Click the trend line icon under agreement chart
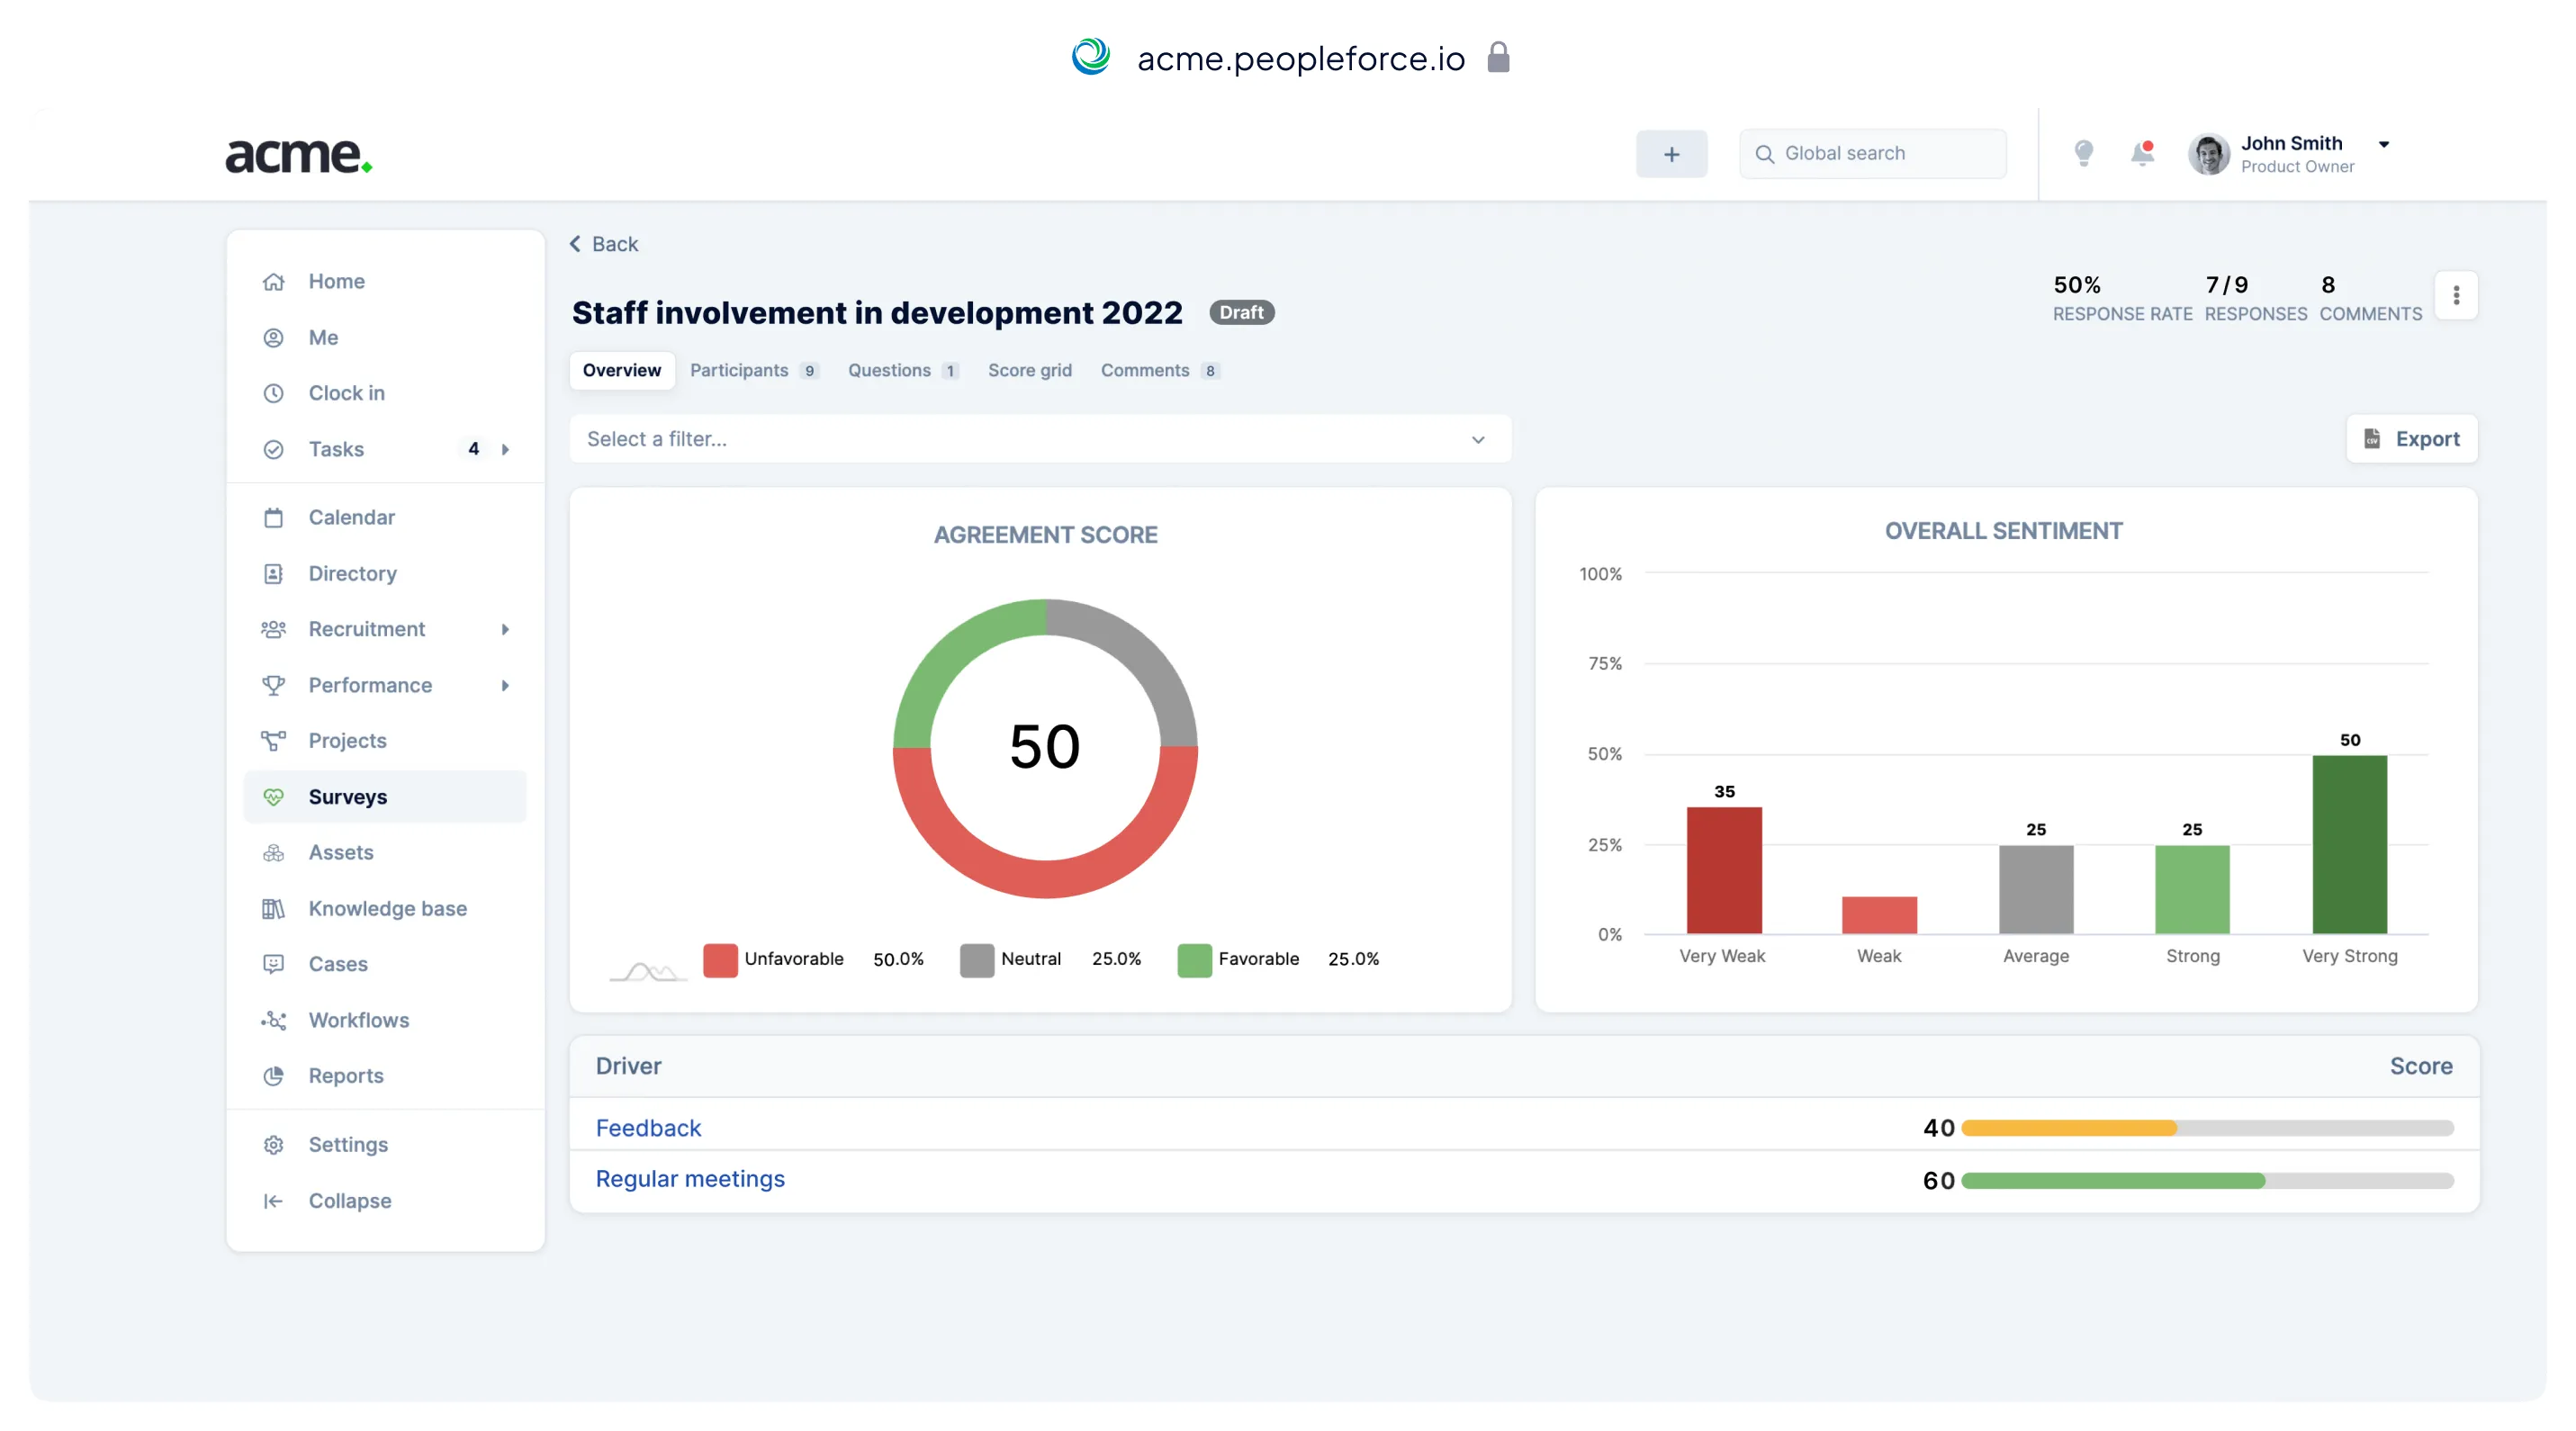 tap(648, 969)
